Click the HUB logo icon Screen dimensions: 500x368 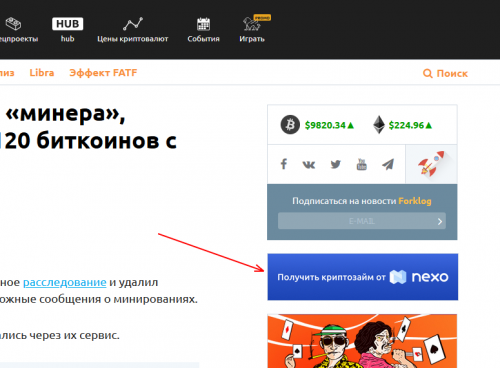67,24
